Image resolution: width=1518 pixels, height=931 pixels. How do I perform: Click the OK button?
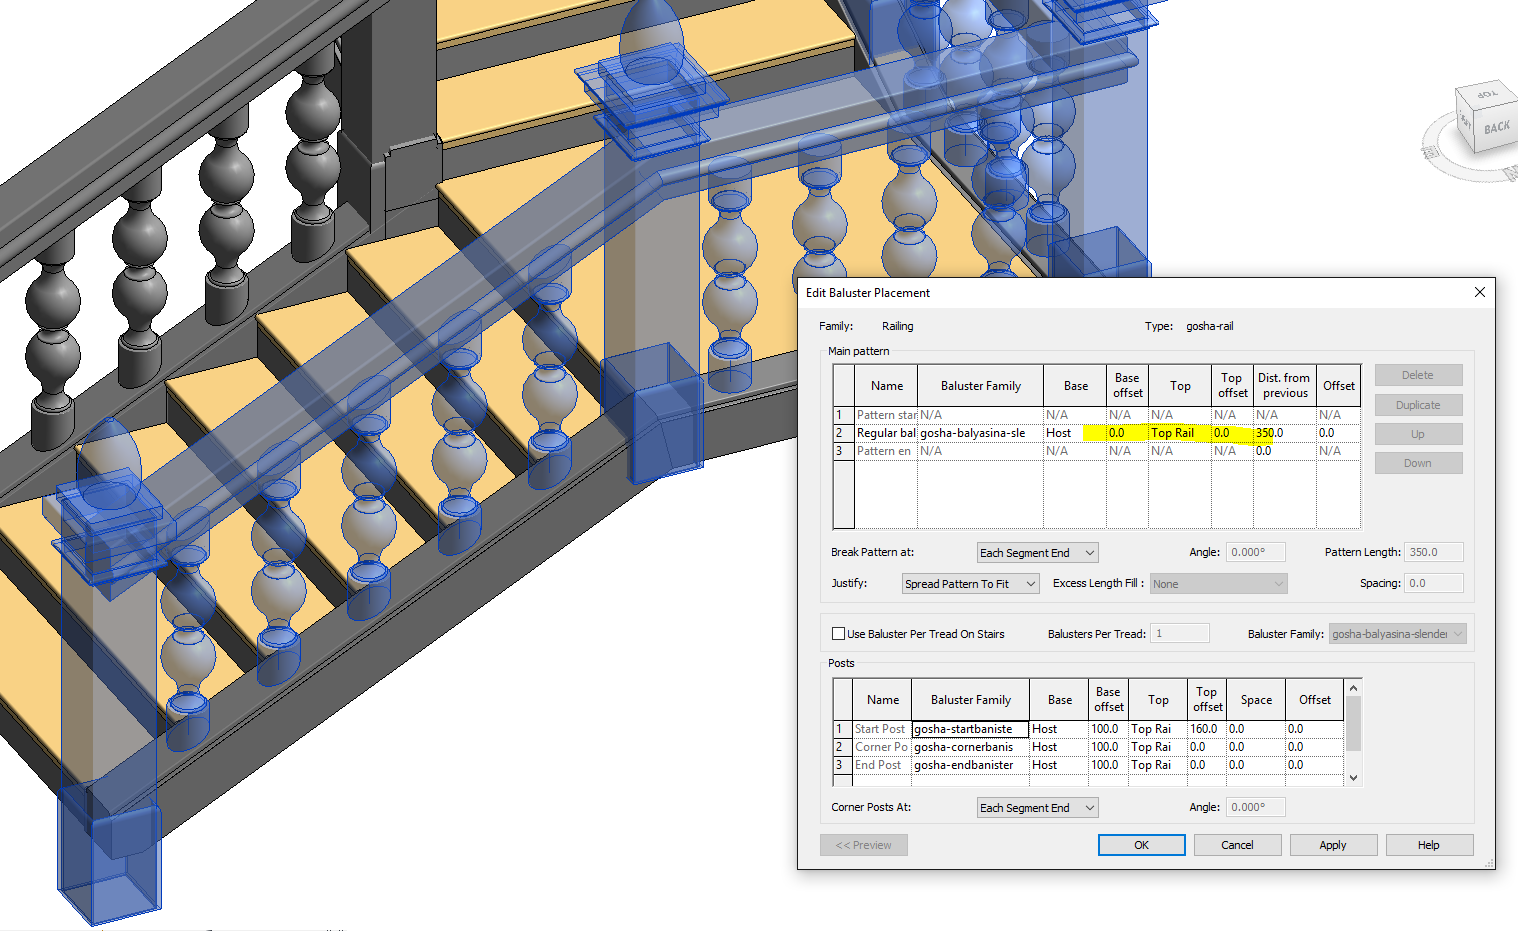1141,845
